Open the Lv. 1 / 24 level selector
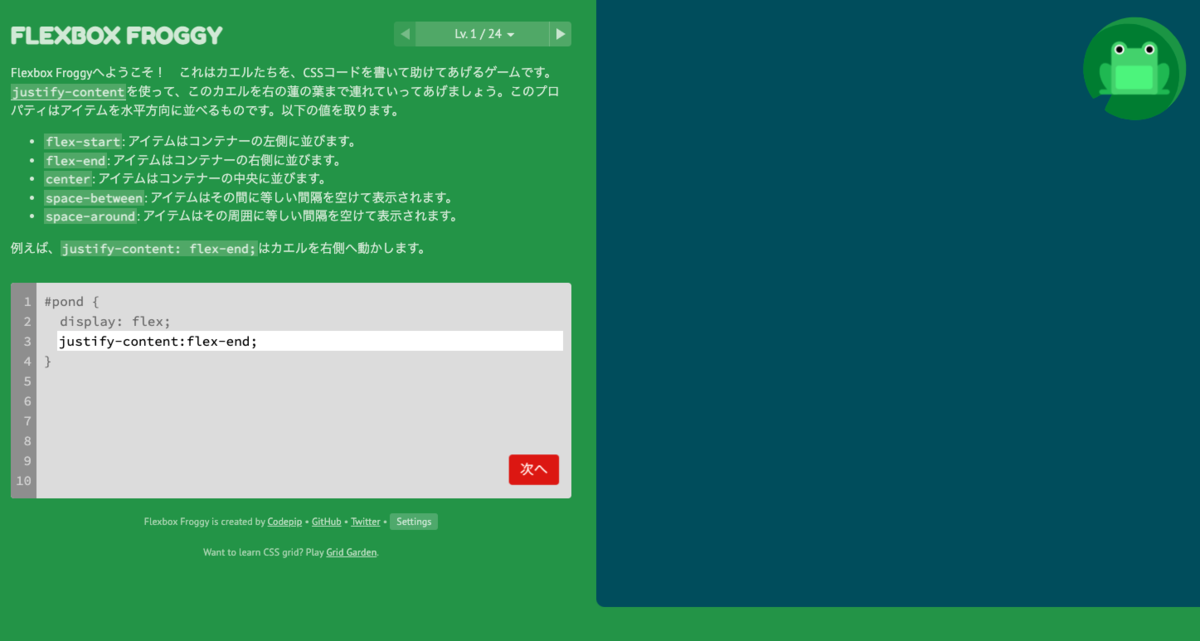 tap(483, 34)
